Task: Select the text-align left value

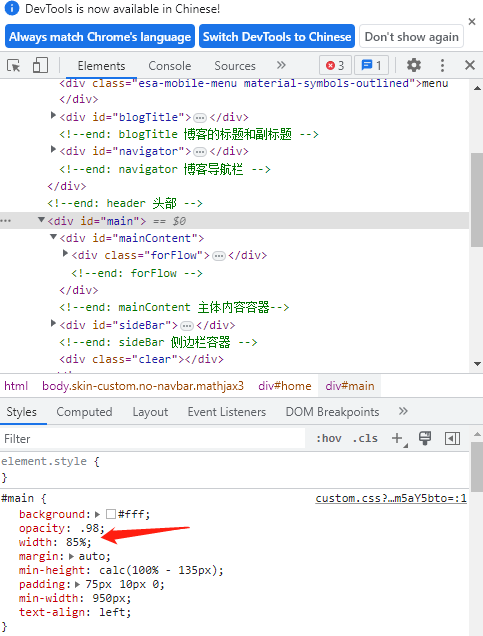Action: [x=112, y=612]
